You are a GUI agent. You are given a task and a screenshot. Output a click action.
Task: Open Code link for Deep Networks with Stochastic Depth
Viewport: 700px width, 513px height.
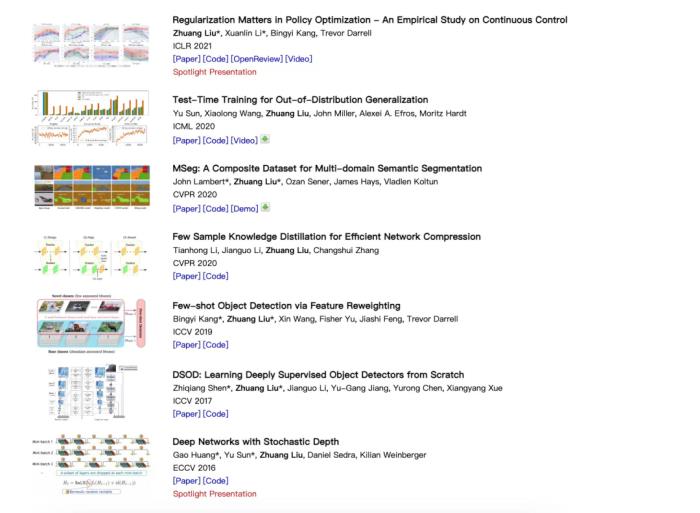[x=215, y=481]
